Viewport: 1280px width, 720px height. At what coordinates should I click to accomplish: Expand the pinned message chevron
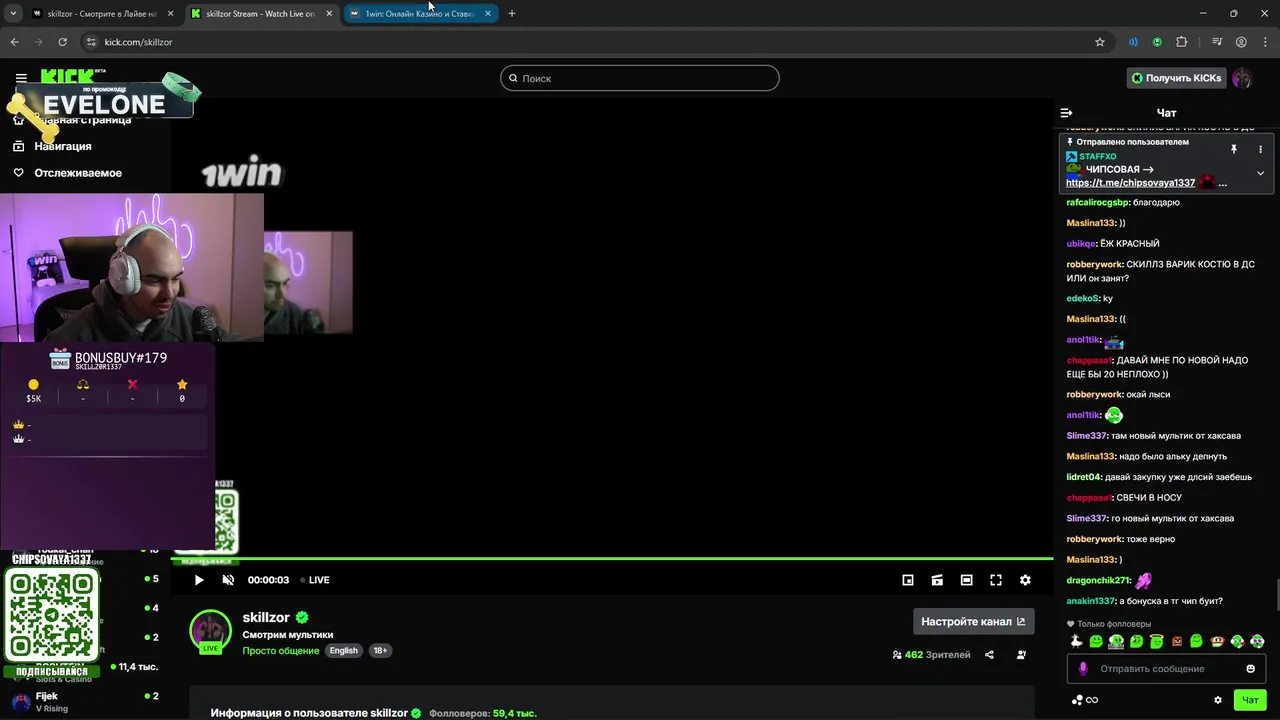click(1260, 173)
